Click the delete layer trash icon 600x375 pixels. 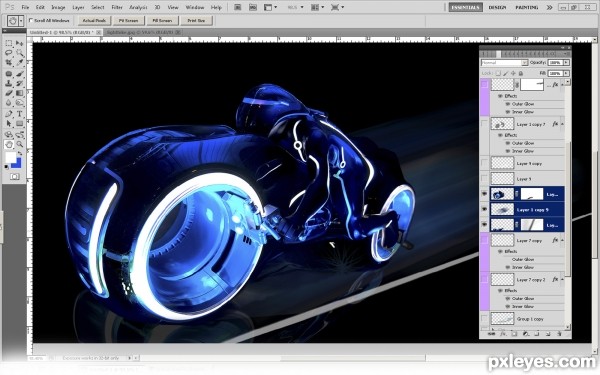coord(559,334)
